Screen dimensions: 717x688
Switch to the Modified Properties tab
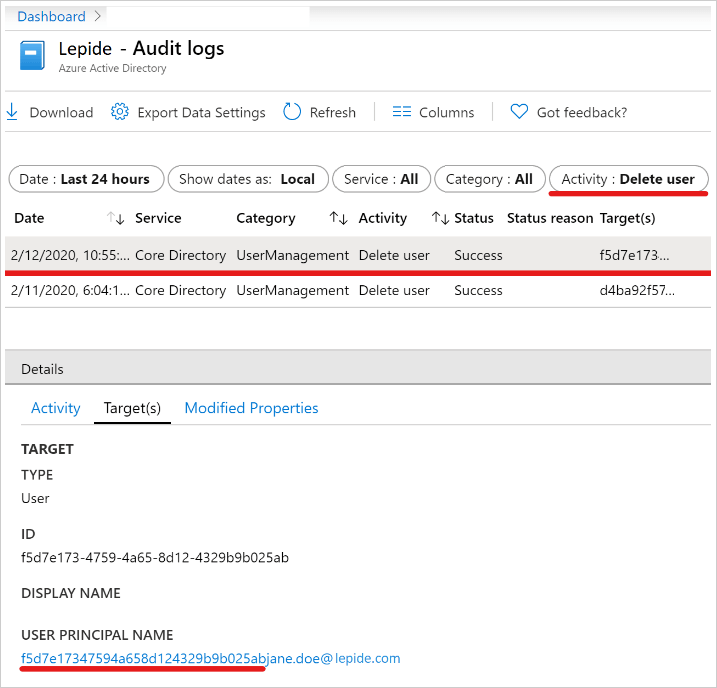pos(251,408)
